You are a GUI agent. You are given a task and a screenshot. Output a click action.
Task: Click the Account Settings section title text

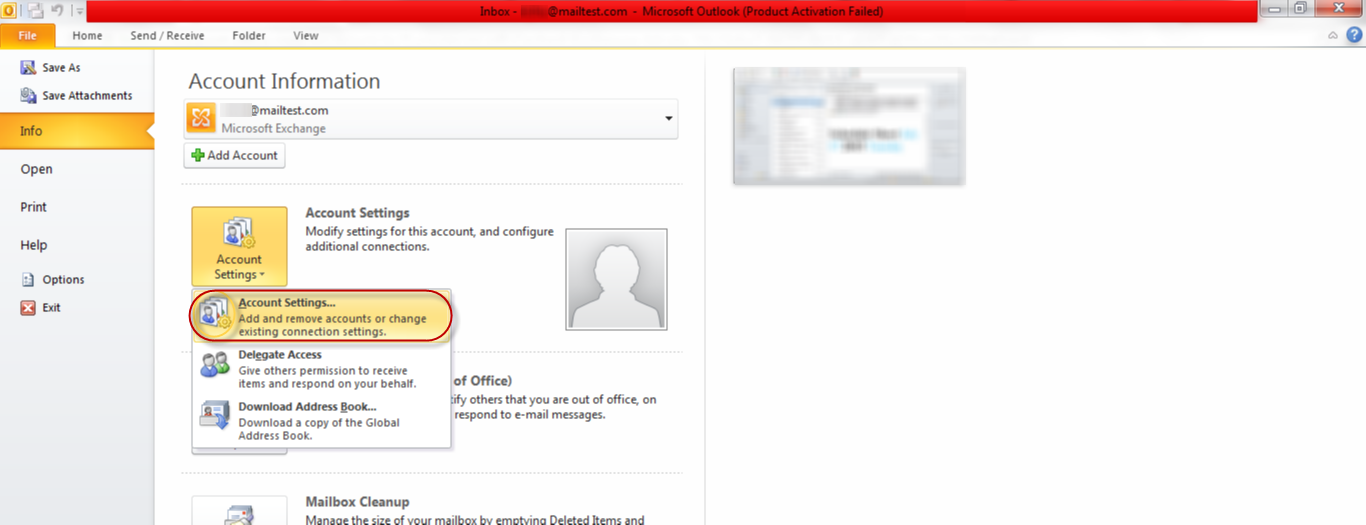pyautogui.click(x=357, y=213)
